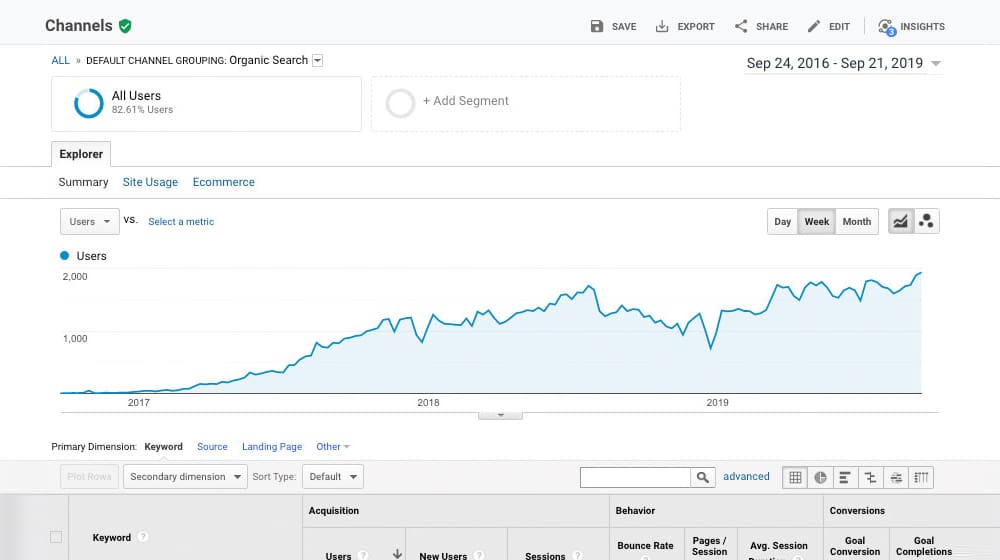Select the pie chart percentage view
This screenshot has height=560, width=1000.
click(x=820, y=477)
